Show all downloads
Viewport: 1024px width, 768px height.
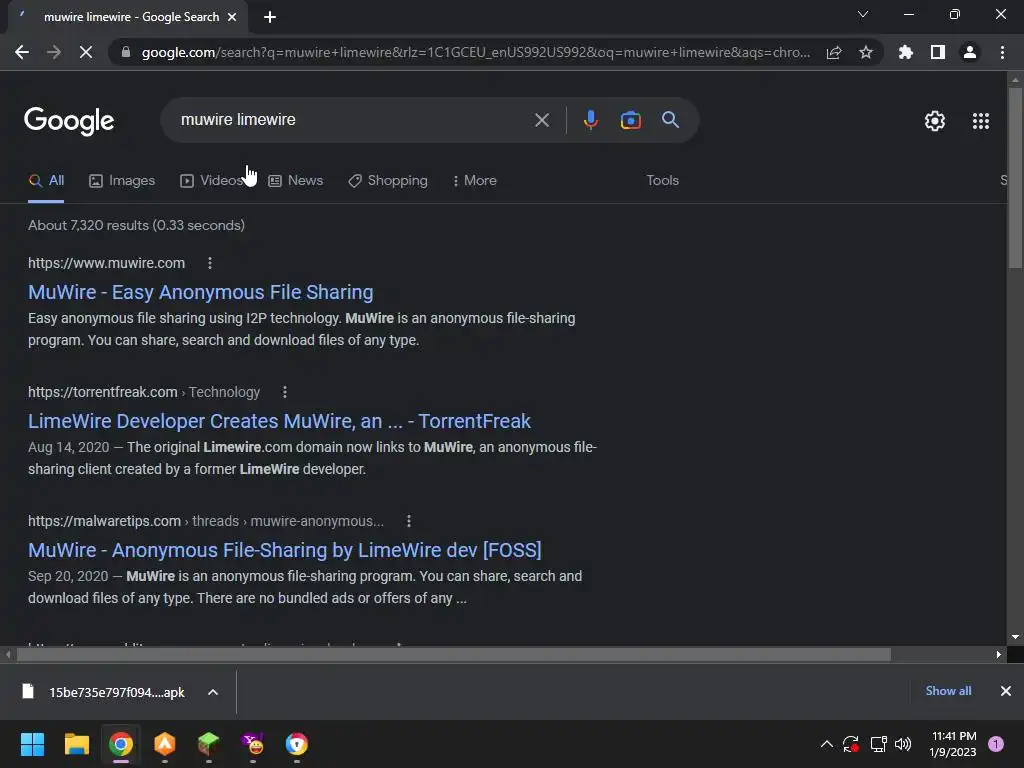click(x=948, y=691)
